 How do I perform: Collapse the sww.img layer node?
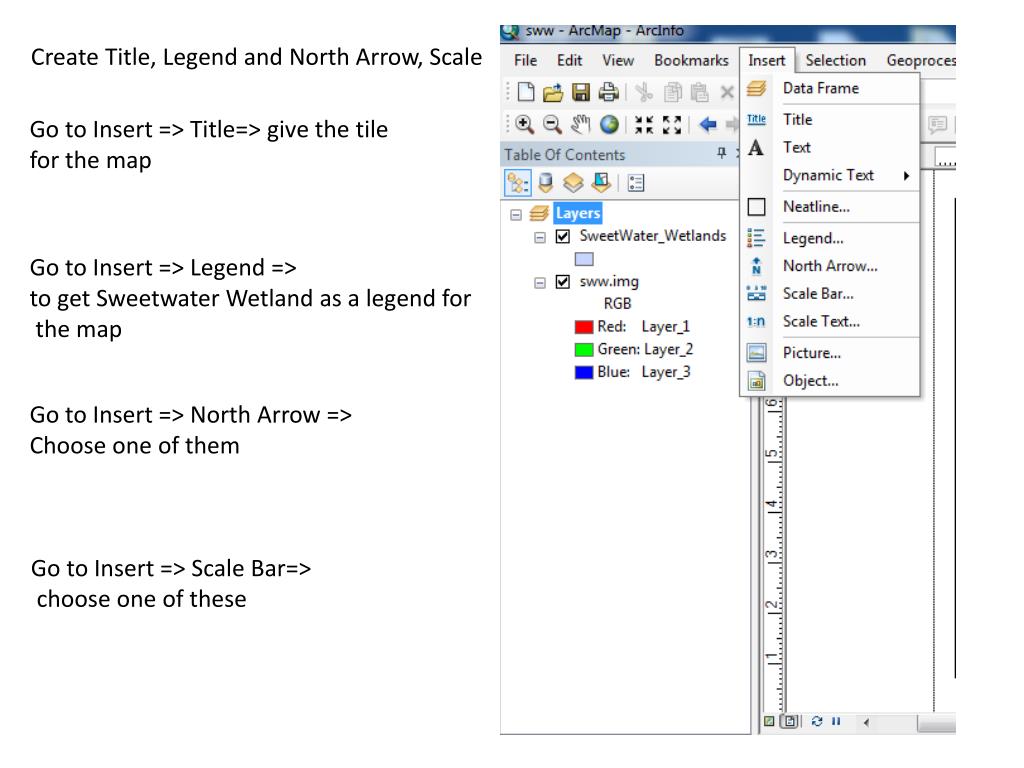(539, 283)
